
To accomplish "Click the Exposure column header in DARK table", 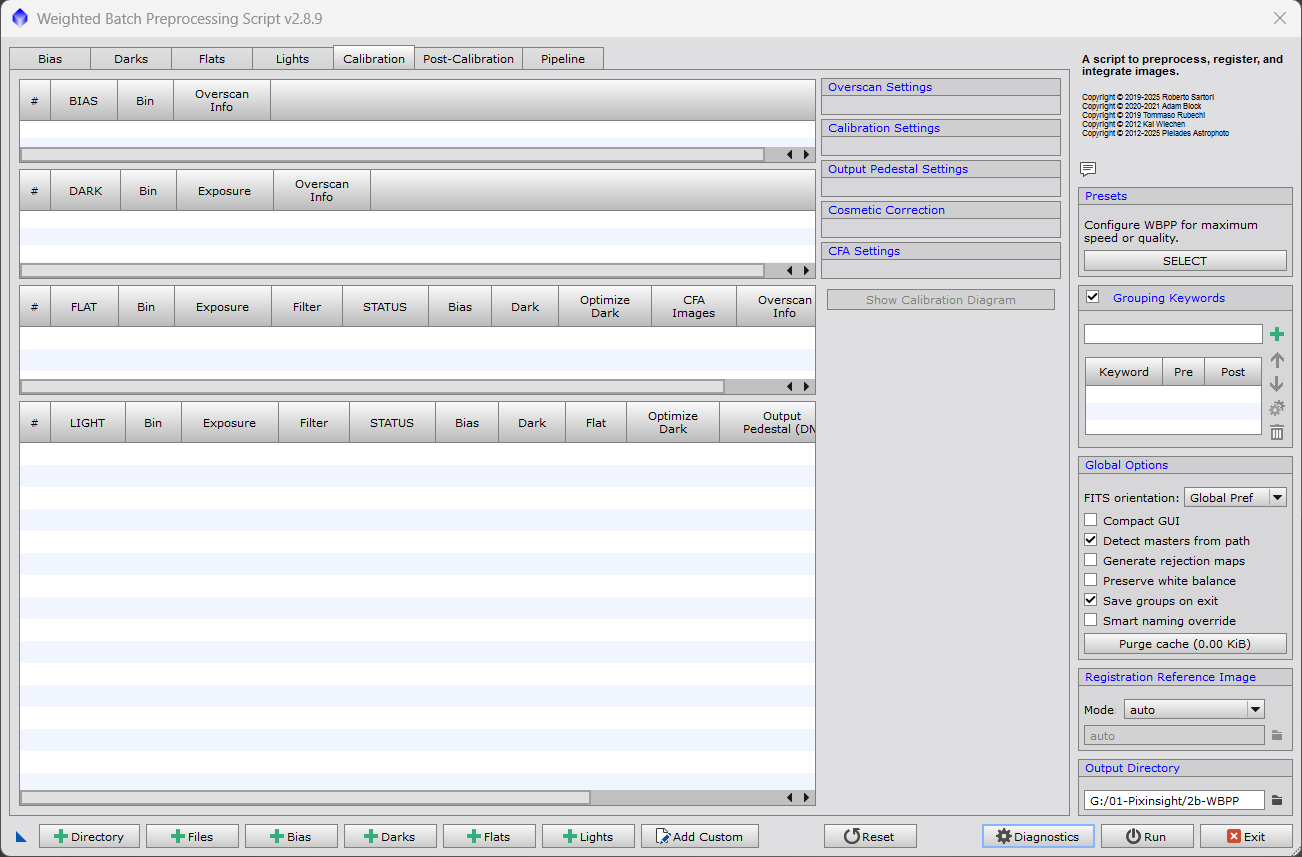I will 225,191.
